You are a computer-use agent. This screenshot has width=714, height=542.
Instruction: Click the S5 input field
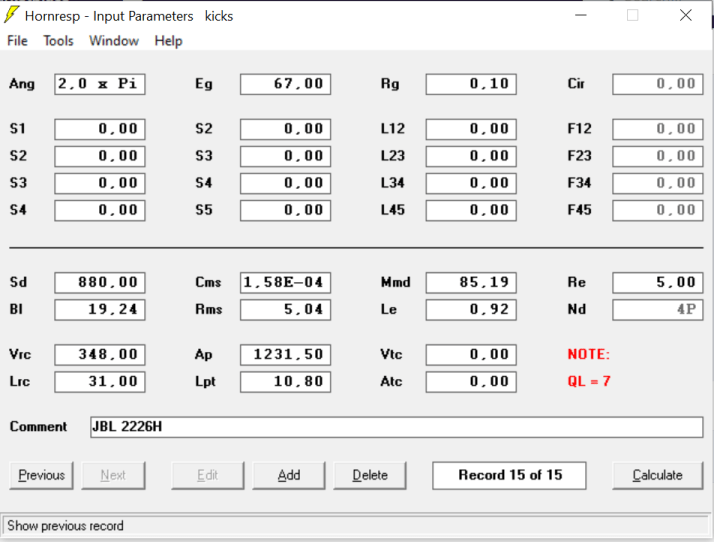click(286, 210)
